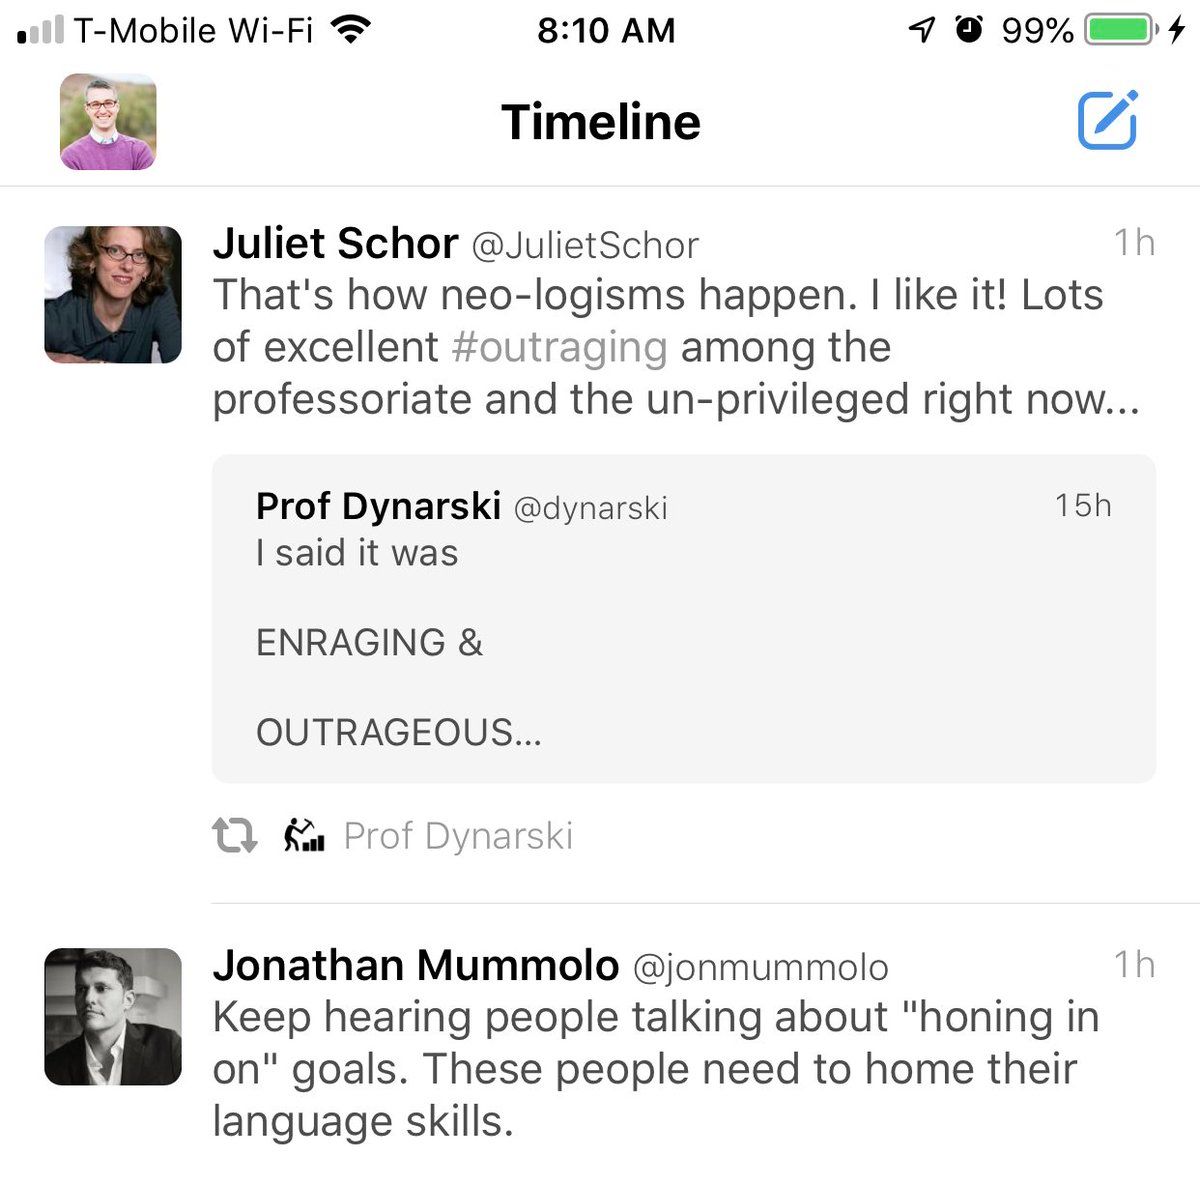Tap the Juliet Schor display name
This screenshot has width=1200, height=1185.
[x=335, y=244]
